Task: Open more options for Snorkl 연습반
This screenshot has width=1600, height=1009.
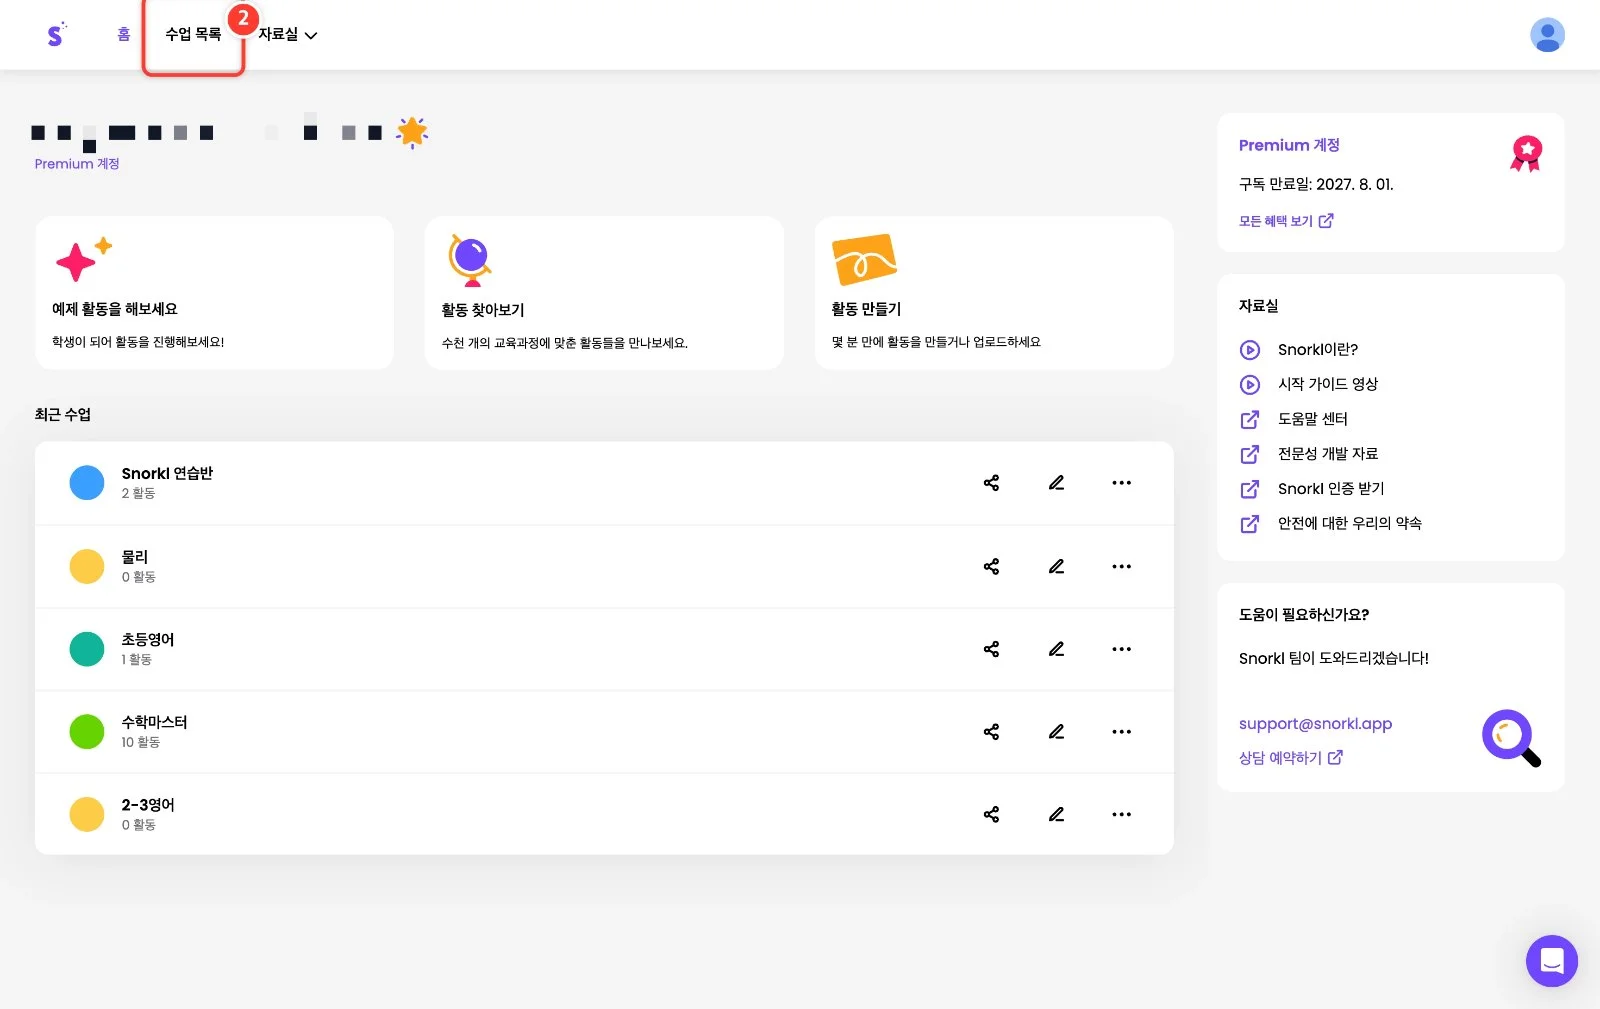Action: [1122, 483]
